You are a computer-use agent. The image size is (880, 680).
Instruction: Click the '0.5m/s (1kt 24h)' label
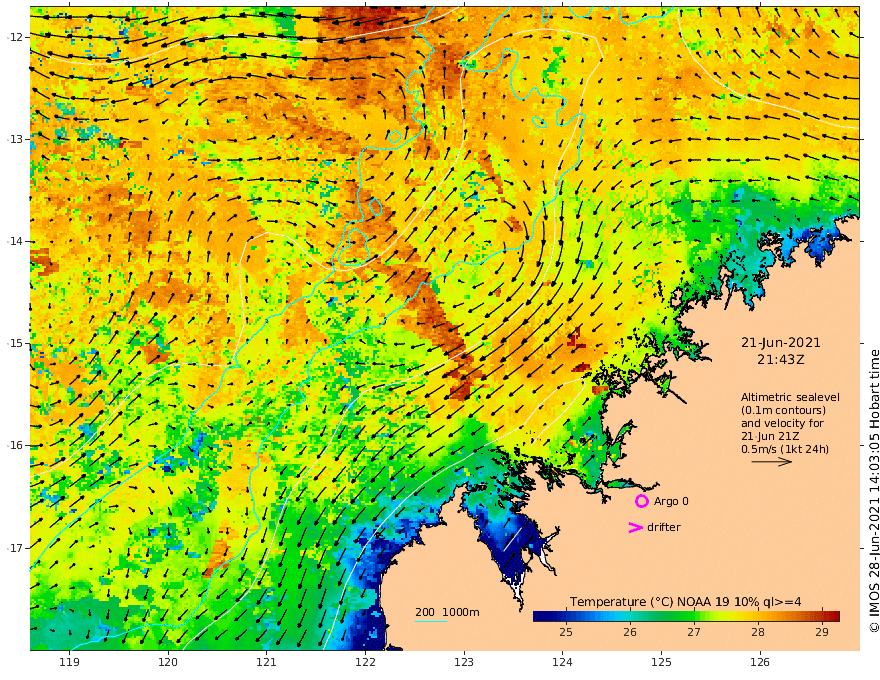785,449
